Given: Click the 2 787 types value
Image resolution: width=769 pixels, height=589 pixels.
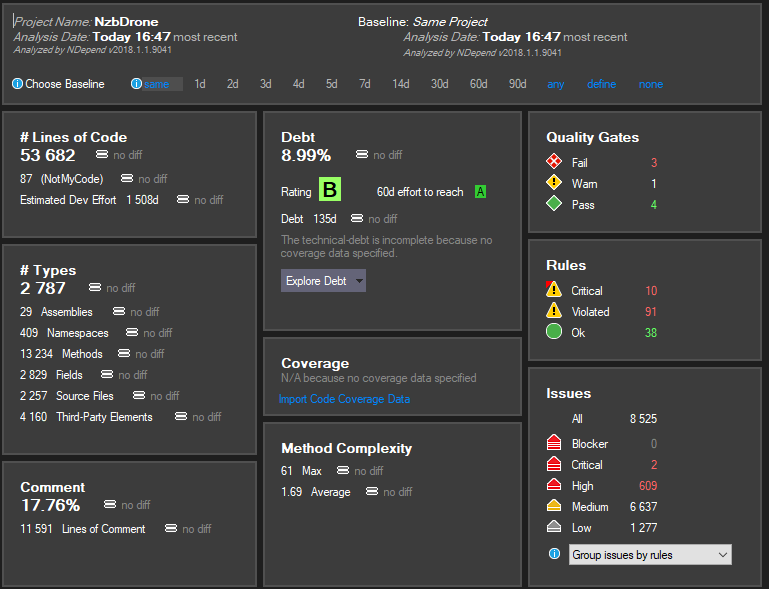Looking at the screenshot, I should [43, 288].
